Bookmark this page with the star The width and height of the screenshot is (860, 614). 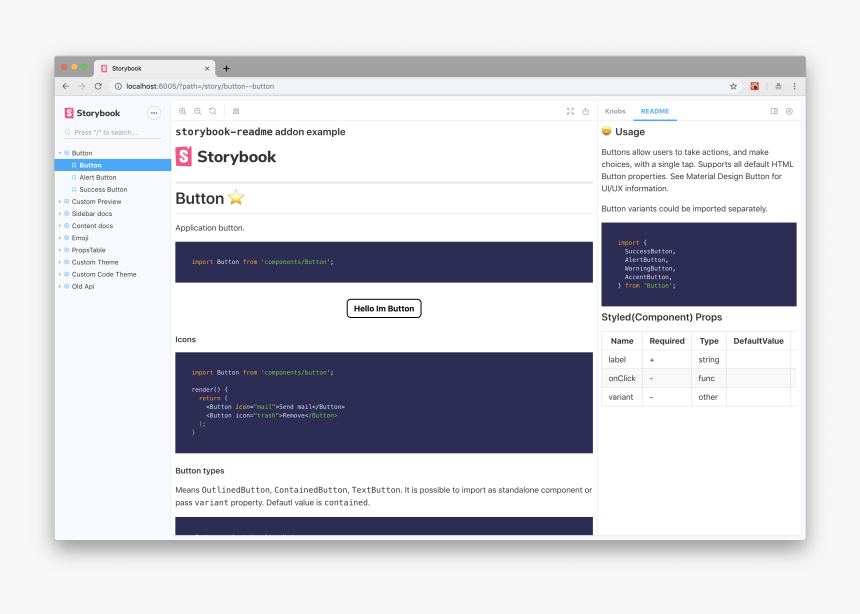click(733, 86)
